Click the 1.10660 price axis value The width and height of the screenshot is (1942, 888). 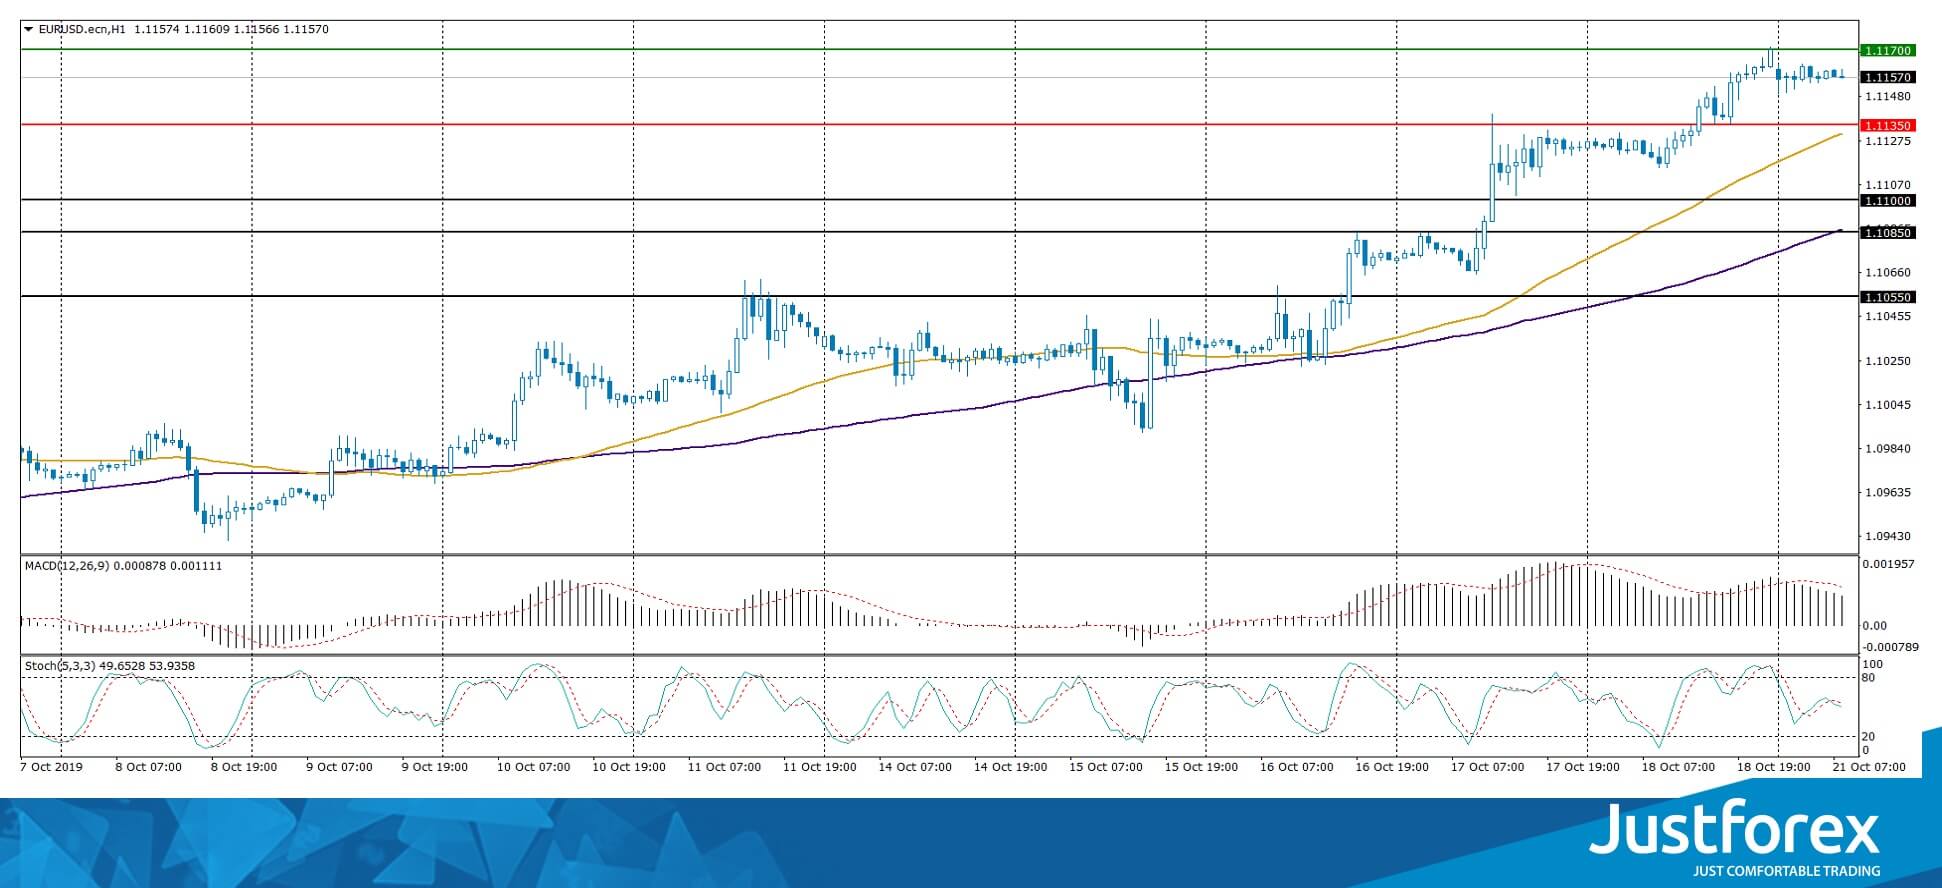[1887, 272]
